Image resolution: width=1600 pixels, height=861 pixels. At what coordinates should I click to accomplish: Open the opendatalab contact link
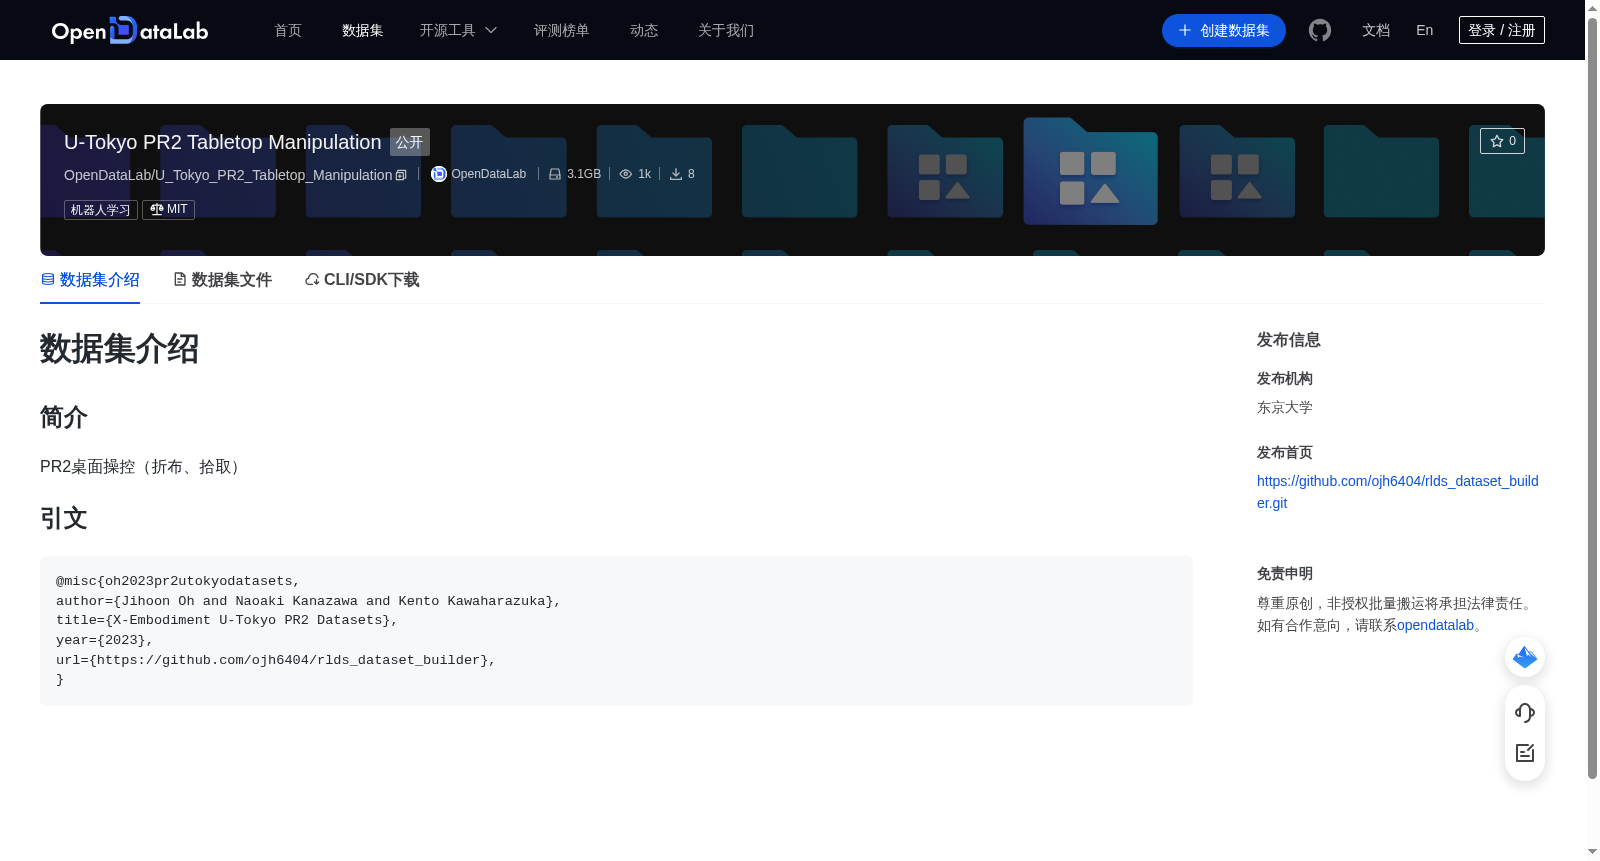click(1435, 625)
